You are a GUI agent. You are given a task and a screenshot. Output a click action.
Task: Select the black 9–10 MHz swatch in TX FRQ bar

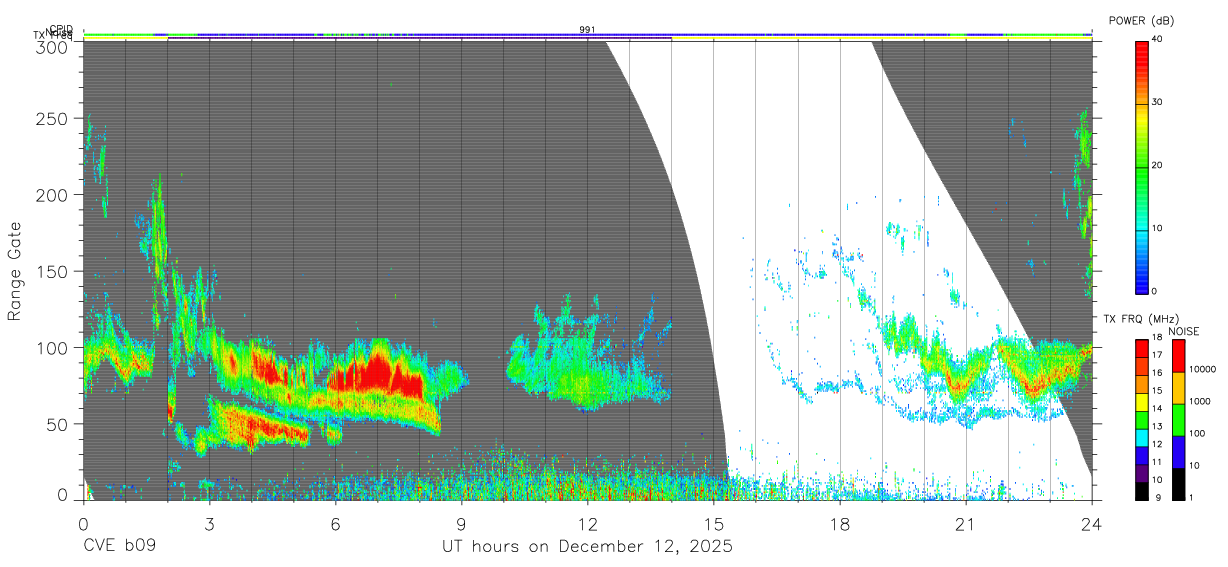click(x=1142, y=489)
